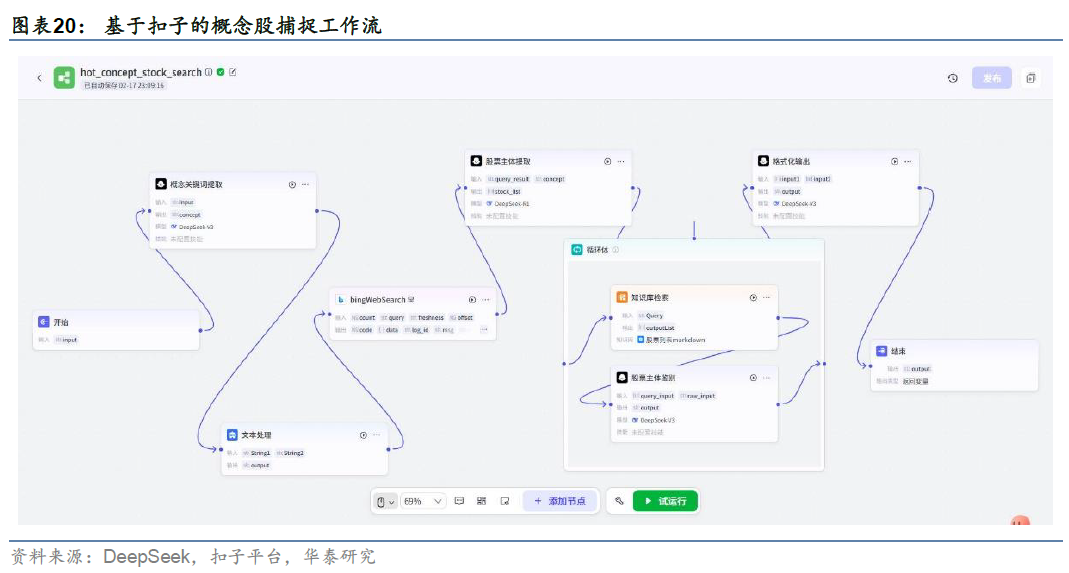Click the raw_input parameter in 股票主体鉴别

point(698,396)
